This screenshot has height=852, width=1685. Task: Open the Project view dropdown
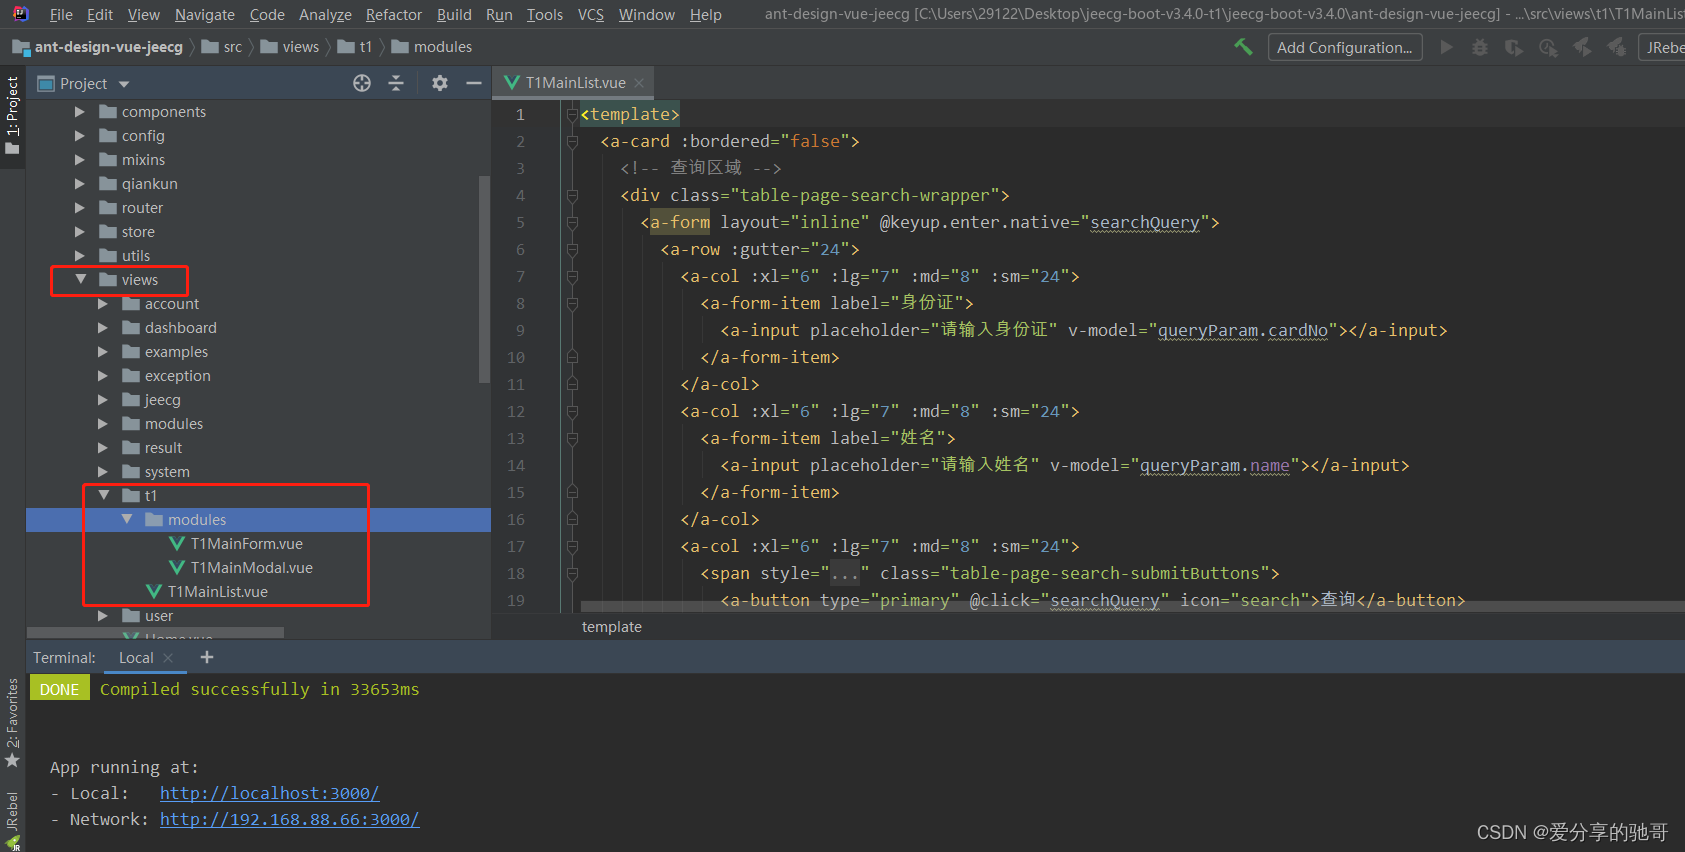(124, 84)
